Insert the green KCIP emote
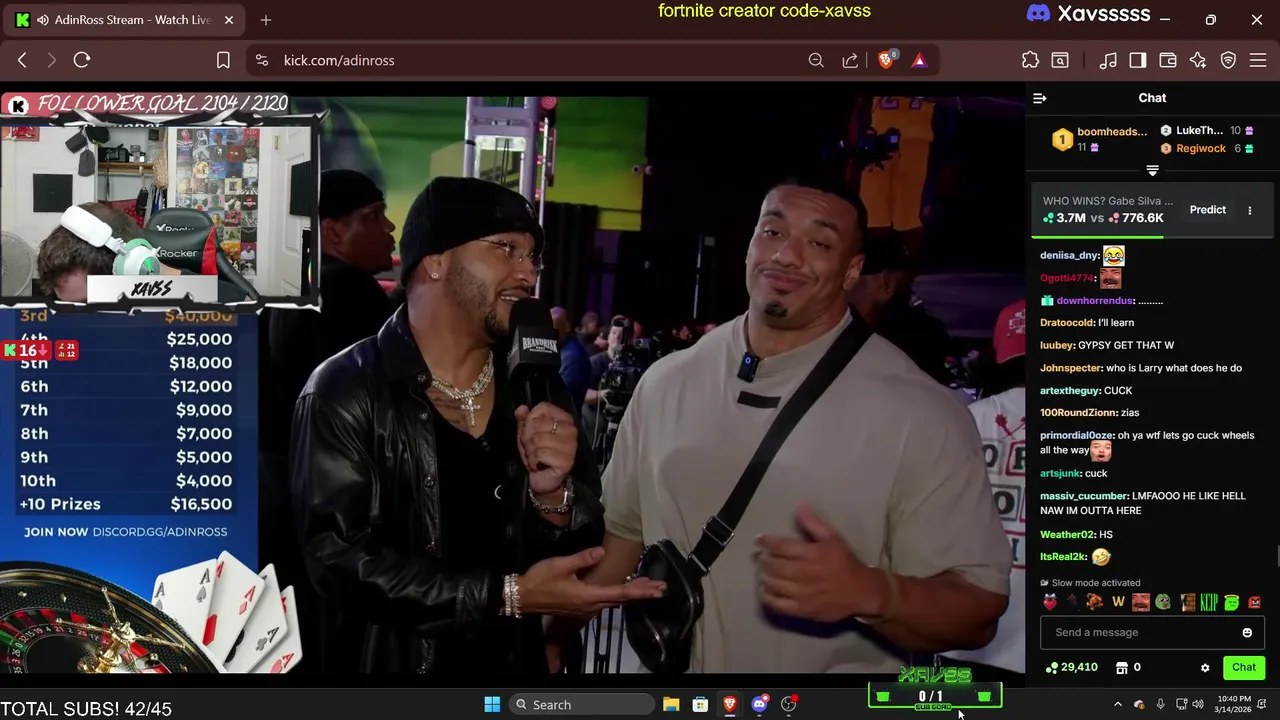 1209,602
